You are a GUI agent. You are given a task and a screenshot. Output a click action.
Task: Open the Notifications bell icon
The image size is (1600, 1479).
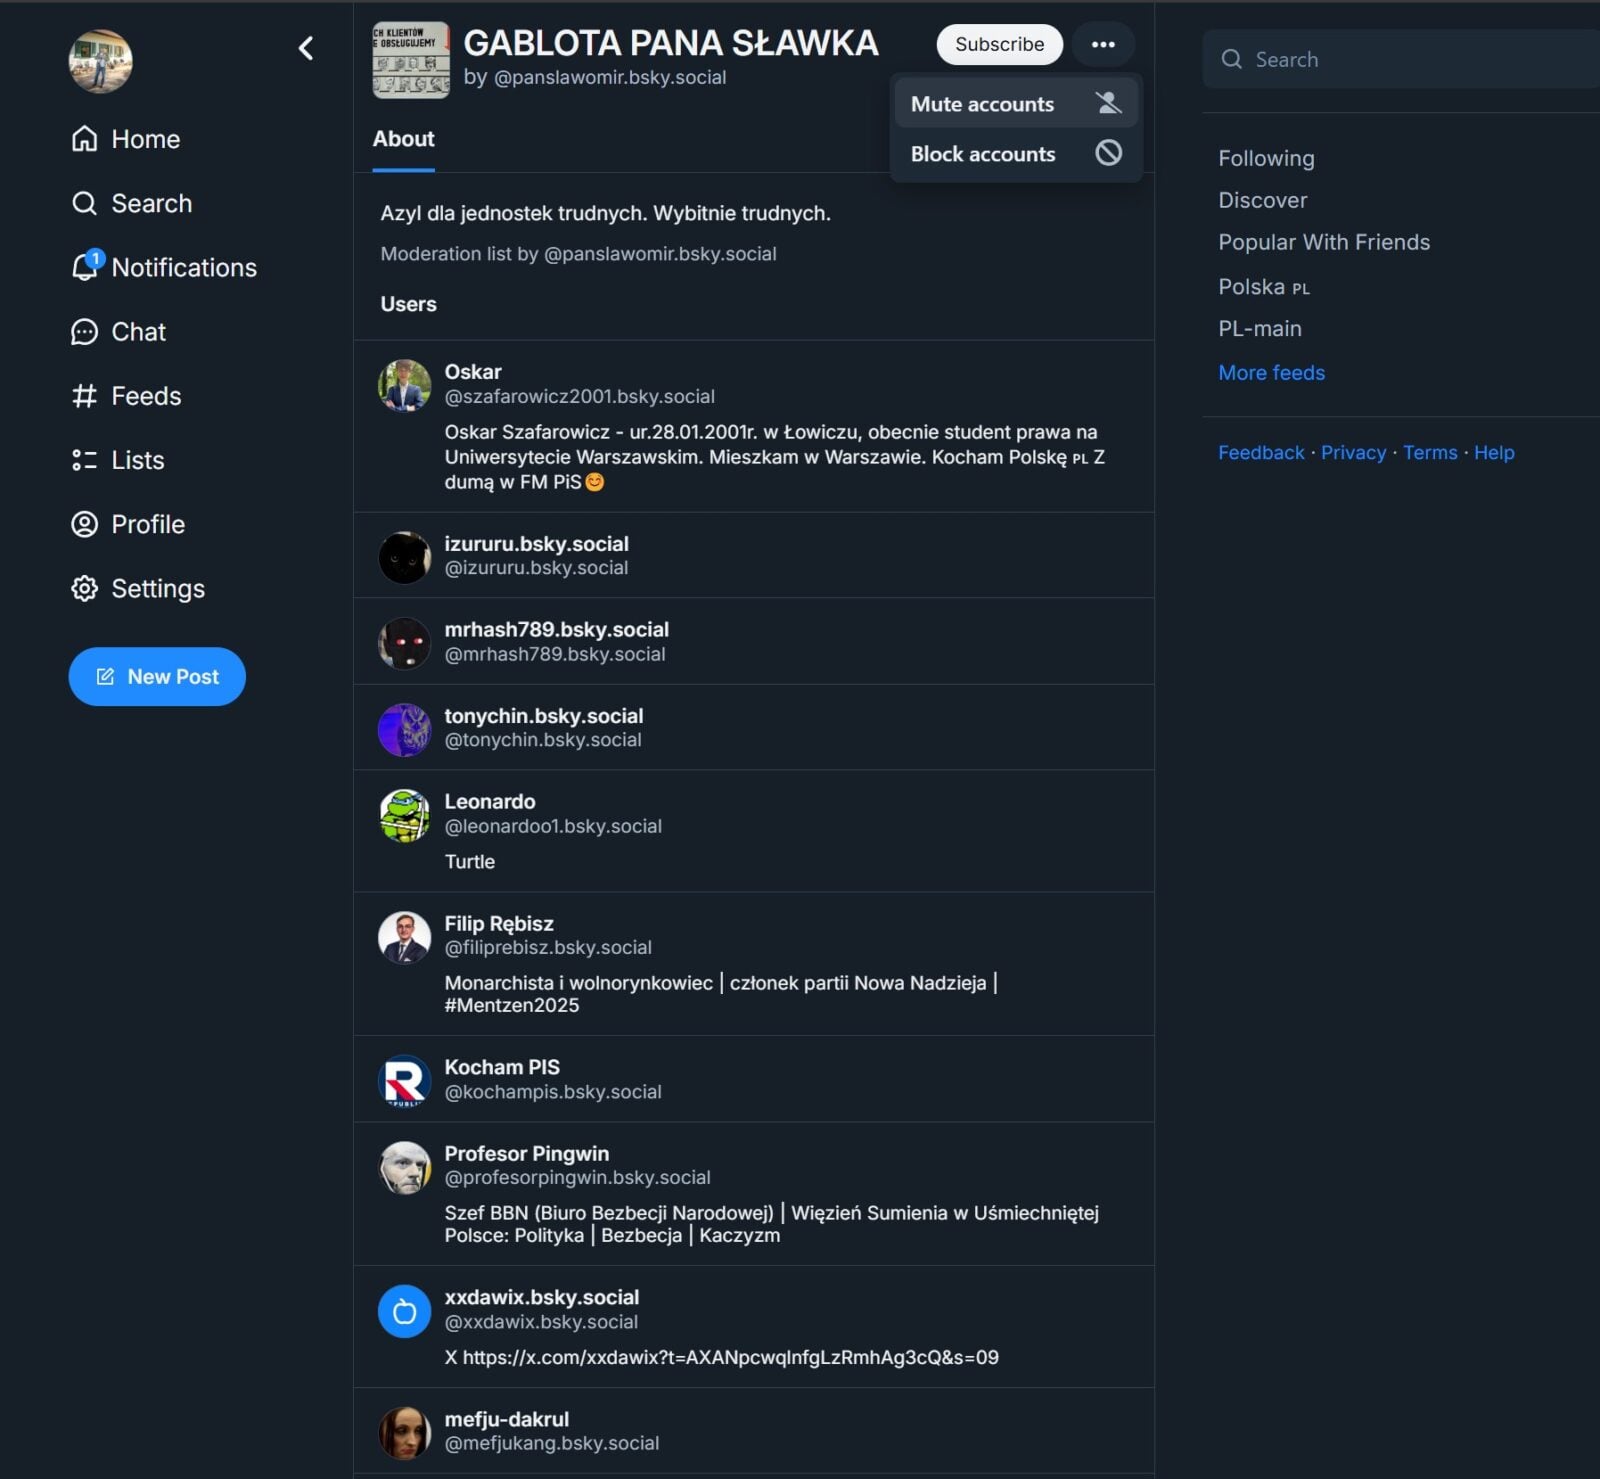86,266
